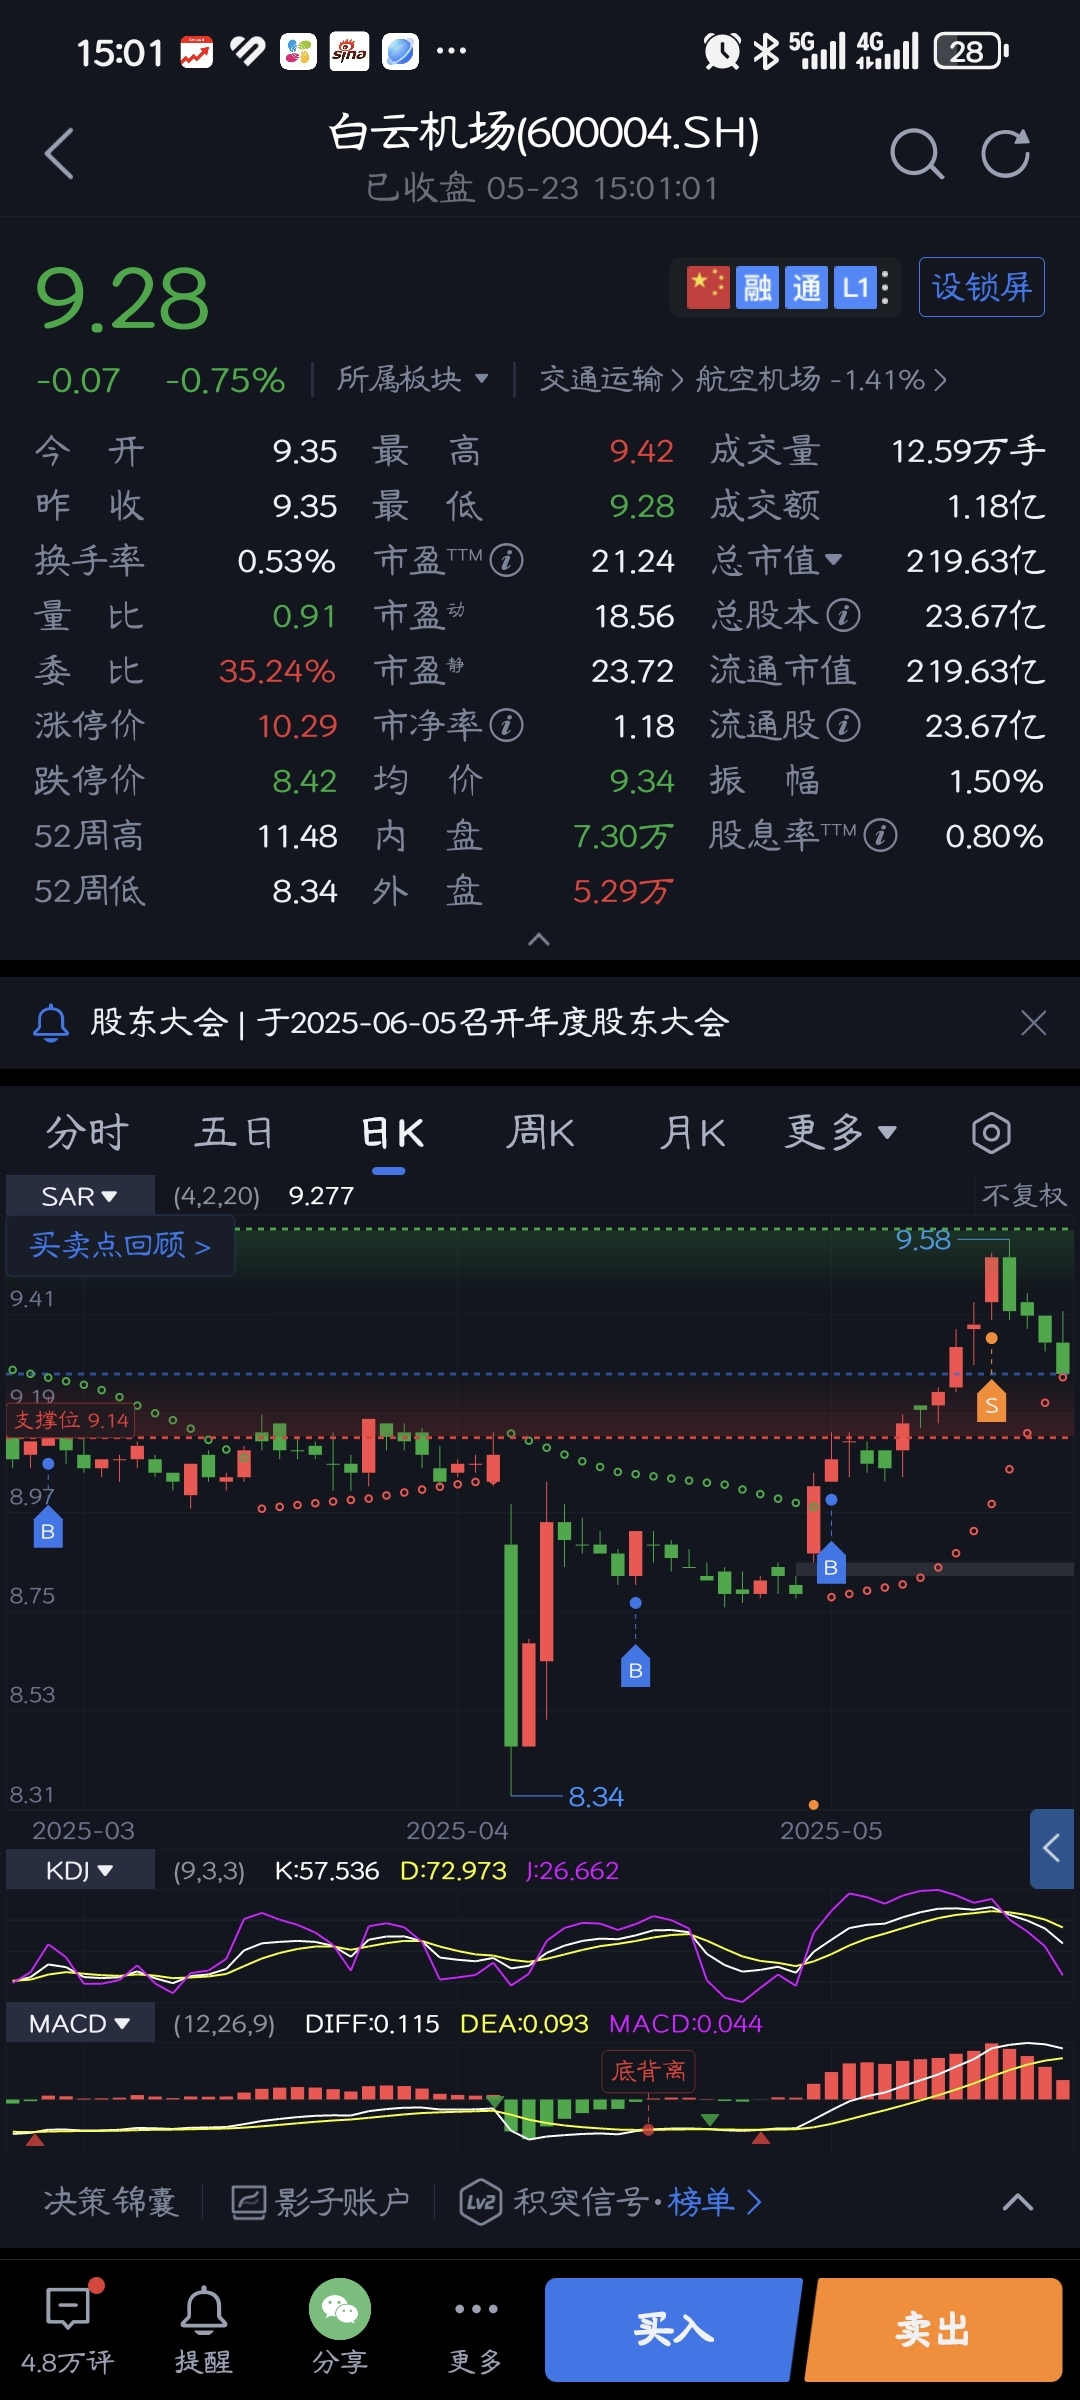1080x2400 pixels.
Task: Collapse the quote details panel chevron
Action: click(x=539, y=939)
